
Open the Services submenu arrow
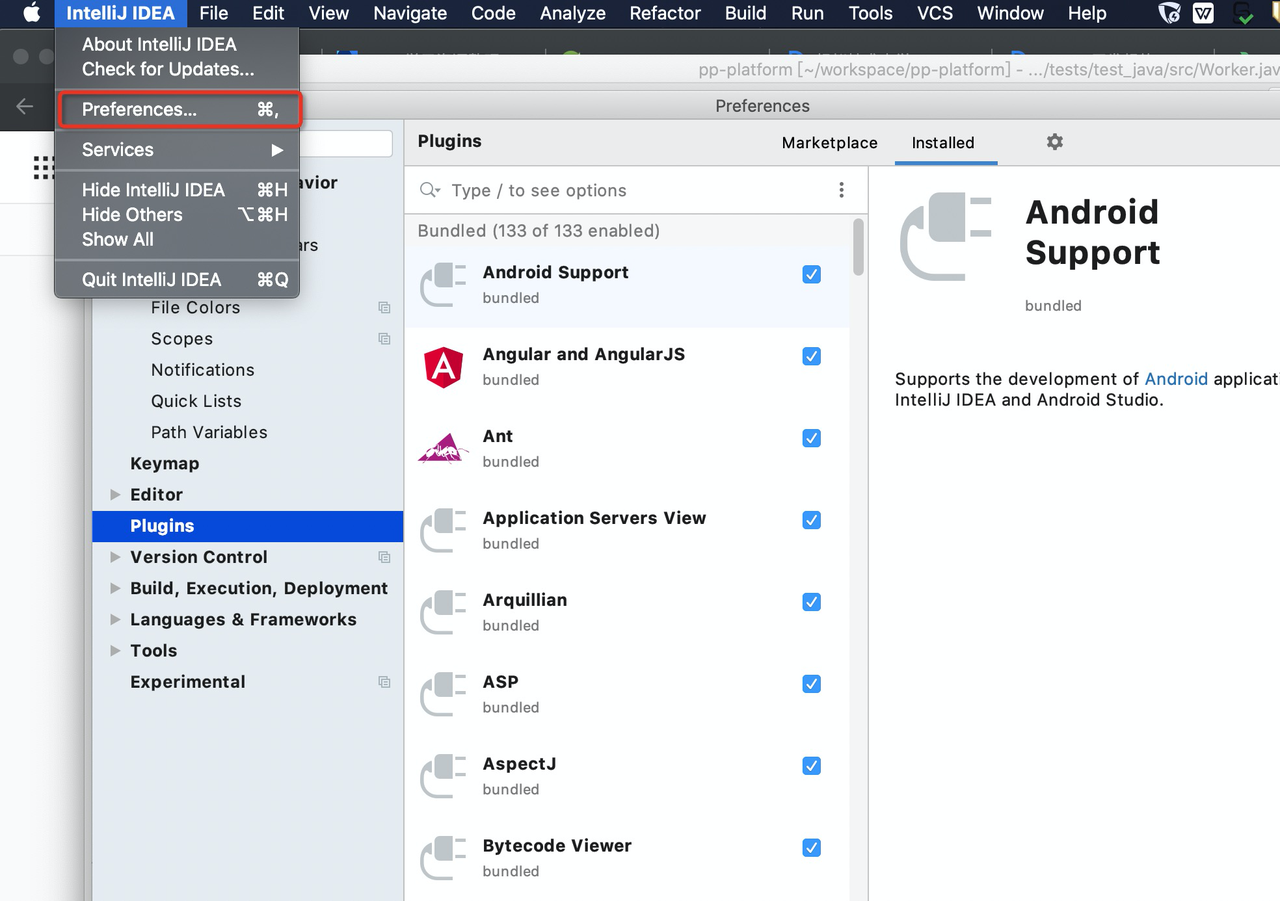coord(277,150)
